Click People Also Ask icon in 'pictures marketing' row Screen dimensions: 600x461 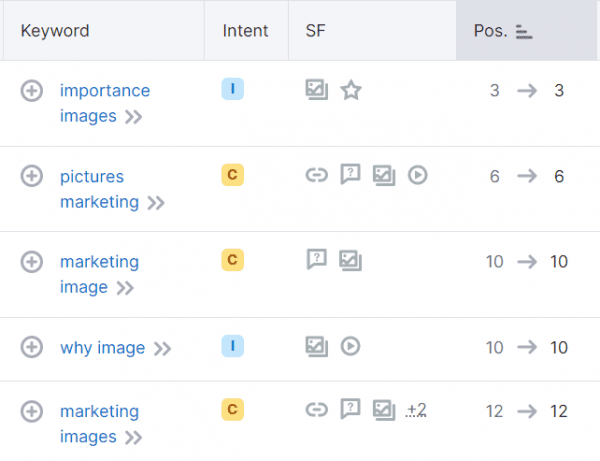pyautogui.click(x=351, y=175)
